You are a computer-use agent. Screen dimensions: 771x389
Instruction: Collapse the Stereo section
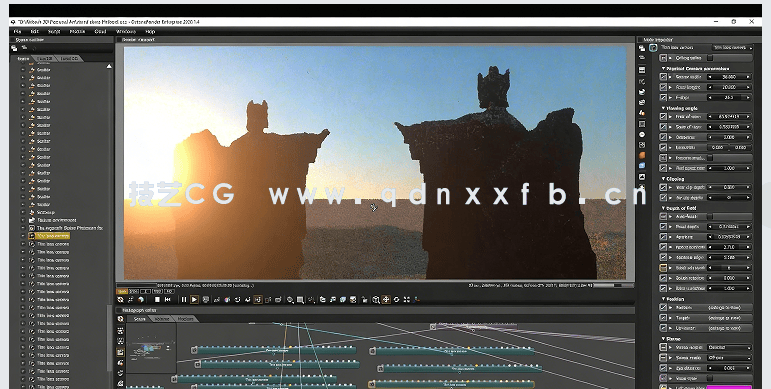tap(663, 339)
